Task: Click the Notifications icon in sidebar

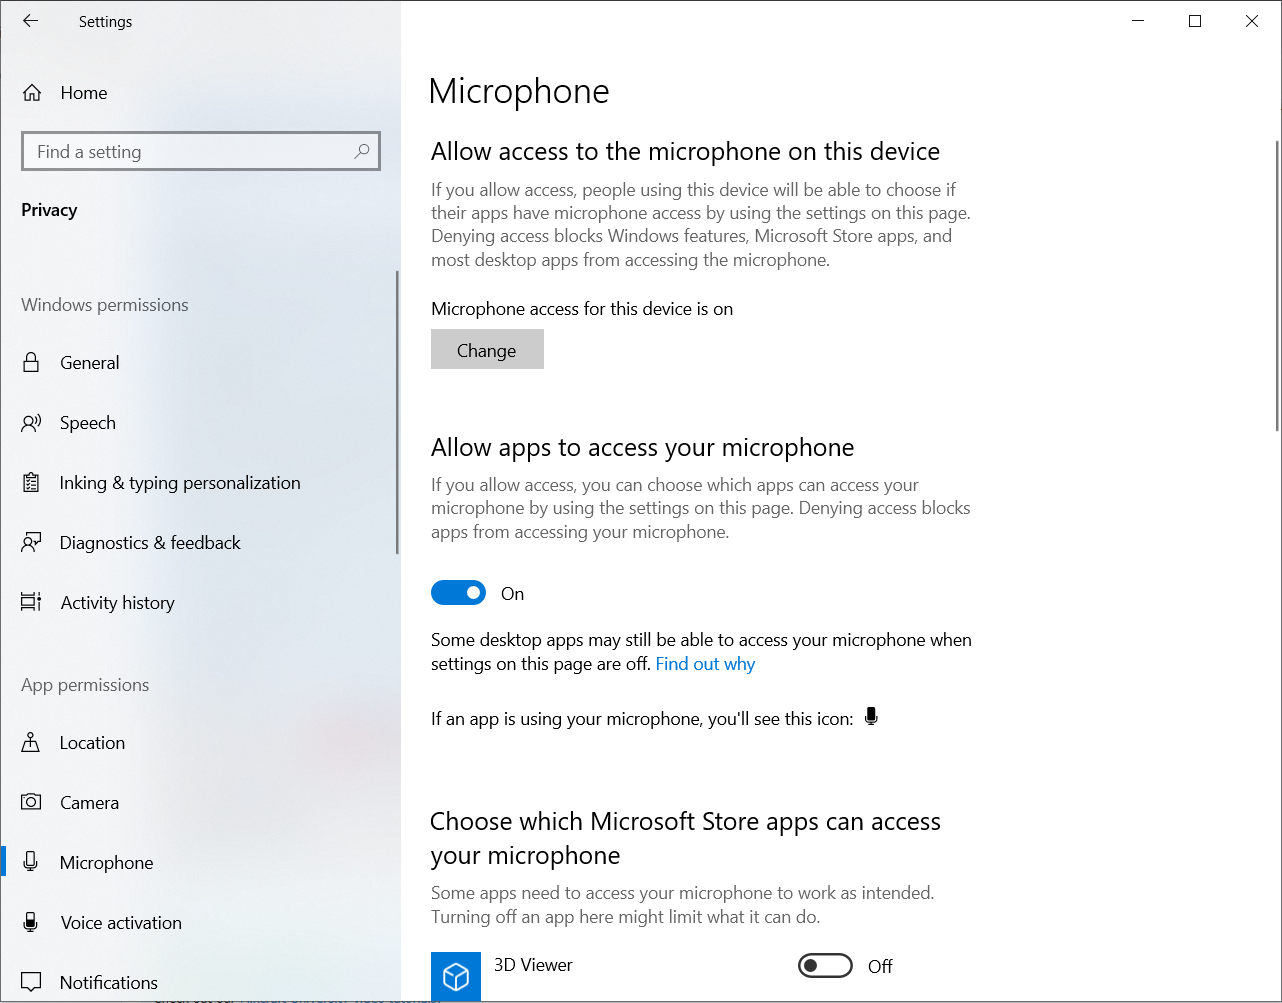Action: click(x=31, y=982)
